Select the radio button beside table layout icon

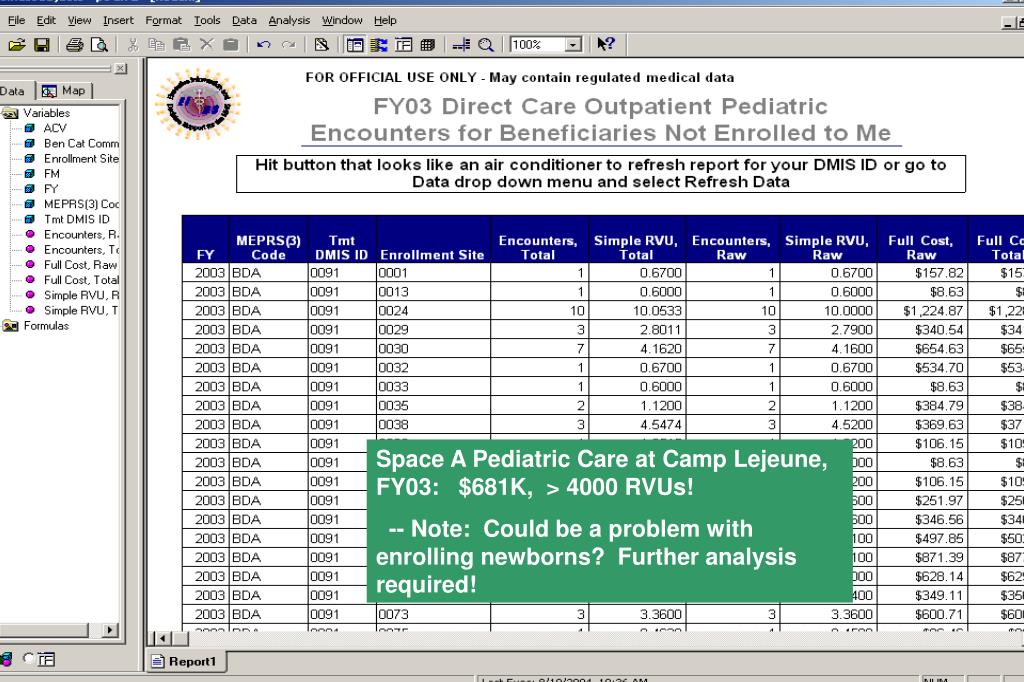point(28,658)
